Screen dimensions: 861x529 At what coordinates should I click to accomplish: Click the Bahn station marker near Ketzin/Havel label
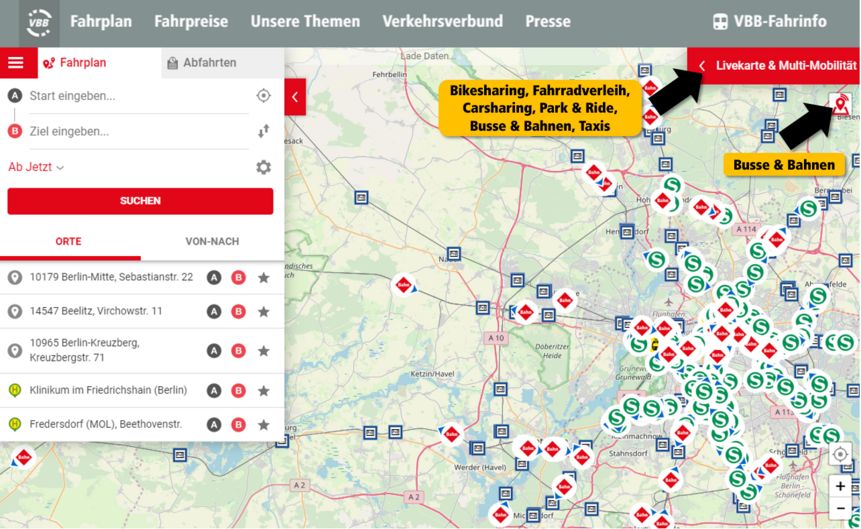(x=451, y=434)
